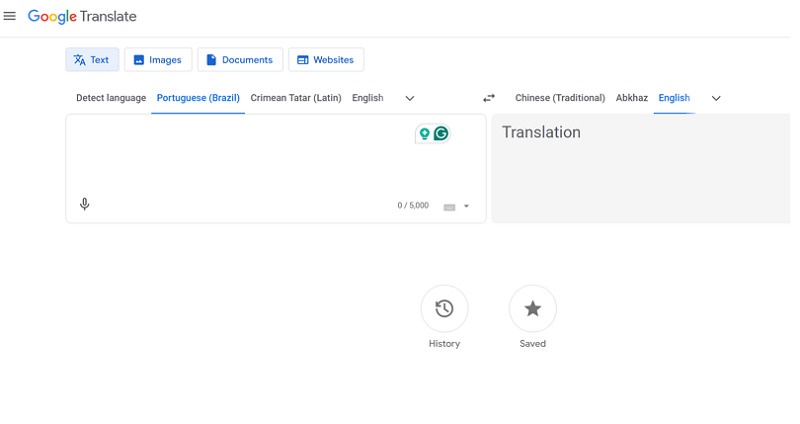Switch to Websites translation mode
The width and height of the screenshot is (800, 424).
pyautogui.click(x=326, y=60)
